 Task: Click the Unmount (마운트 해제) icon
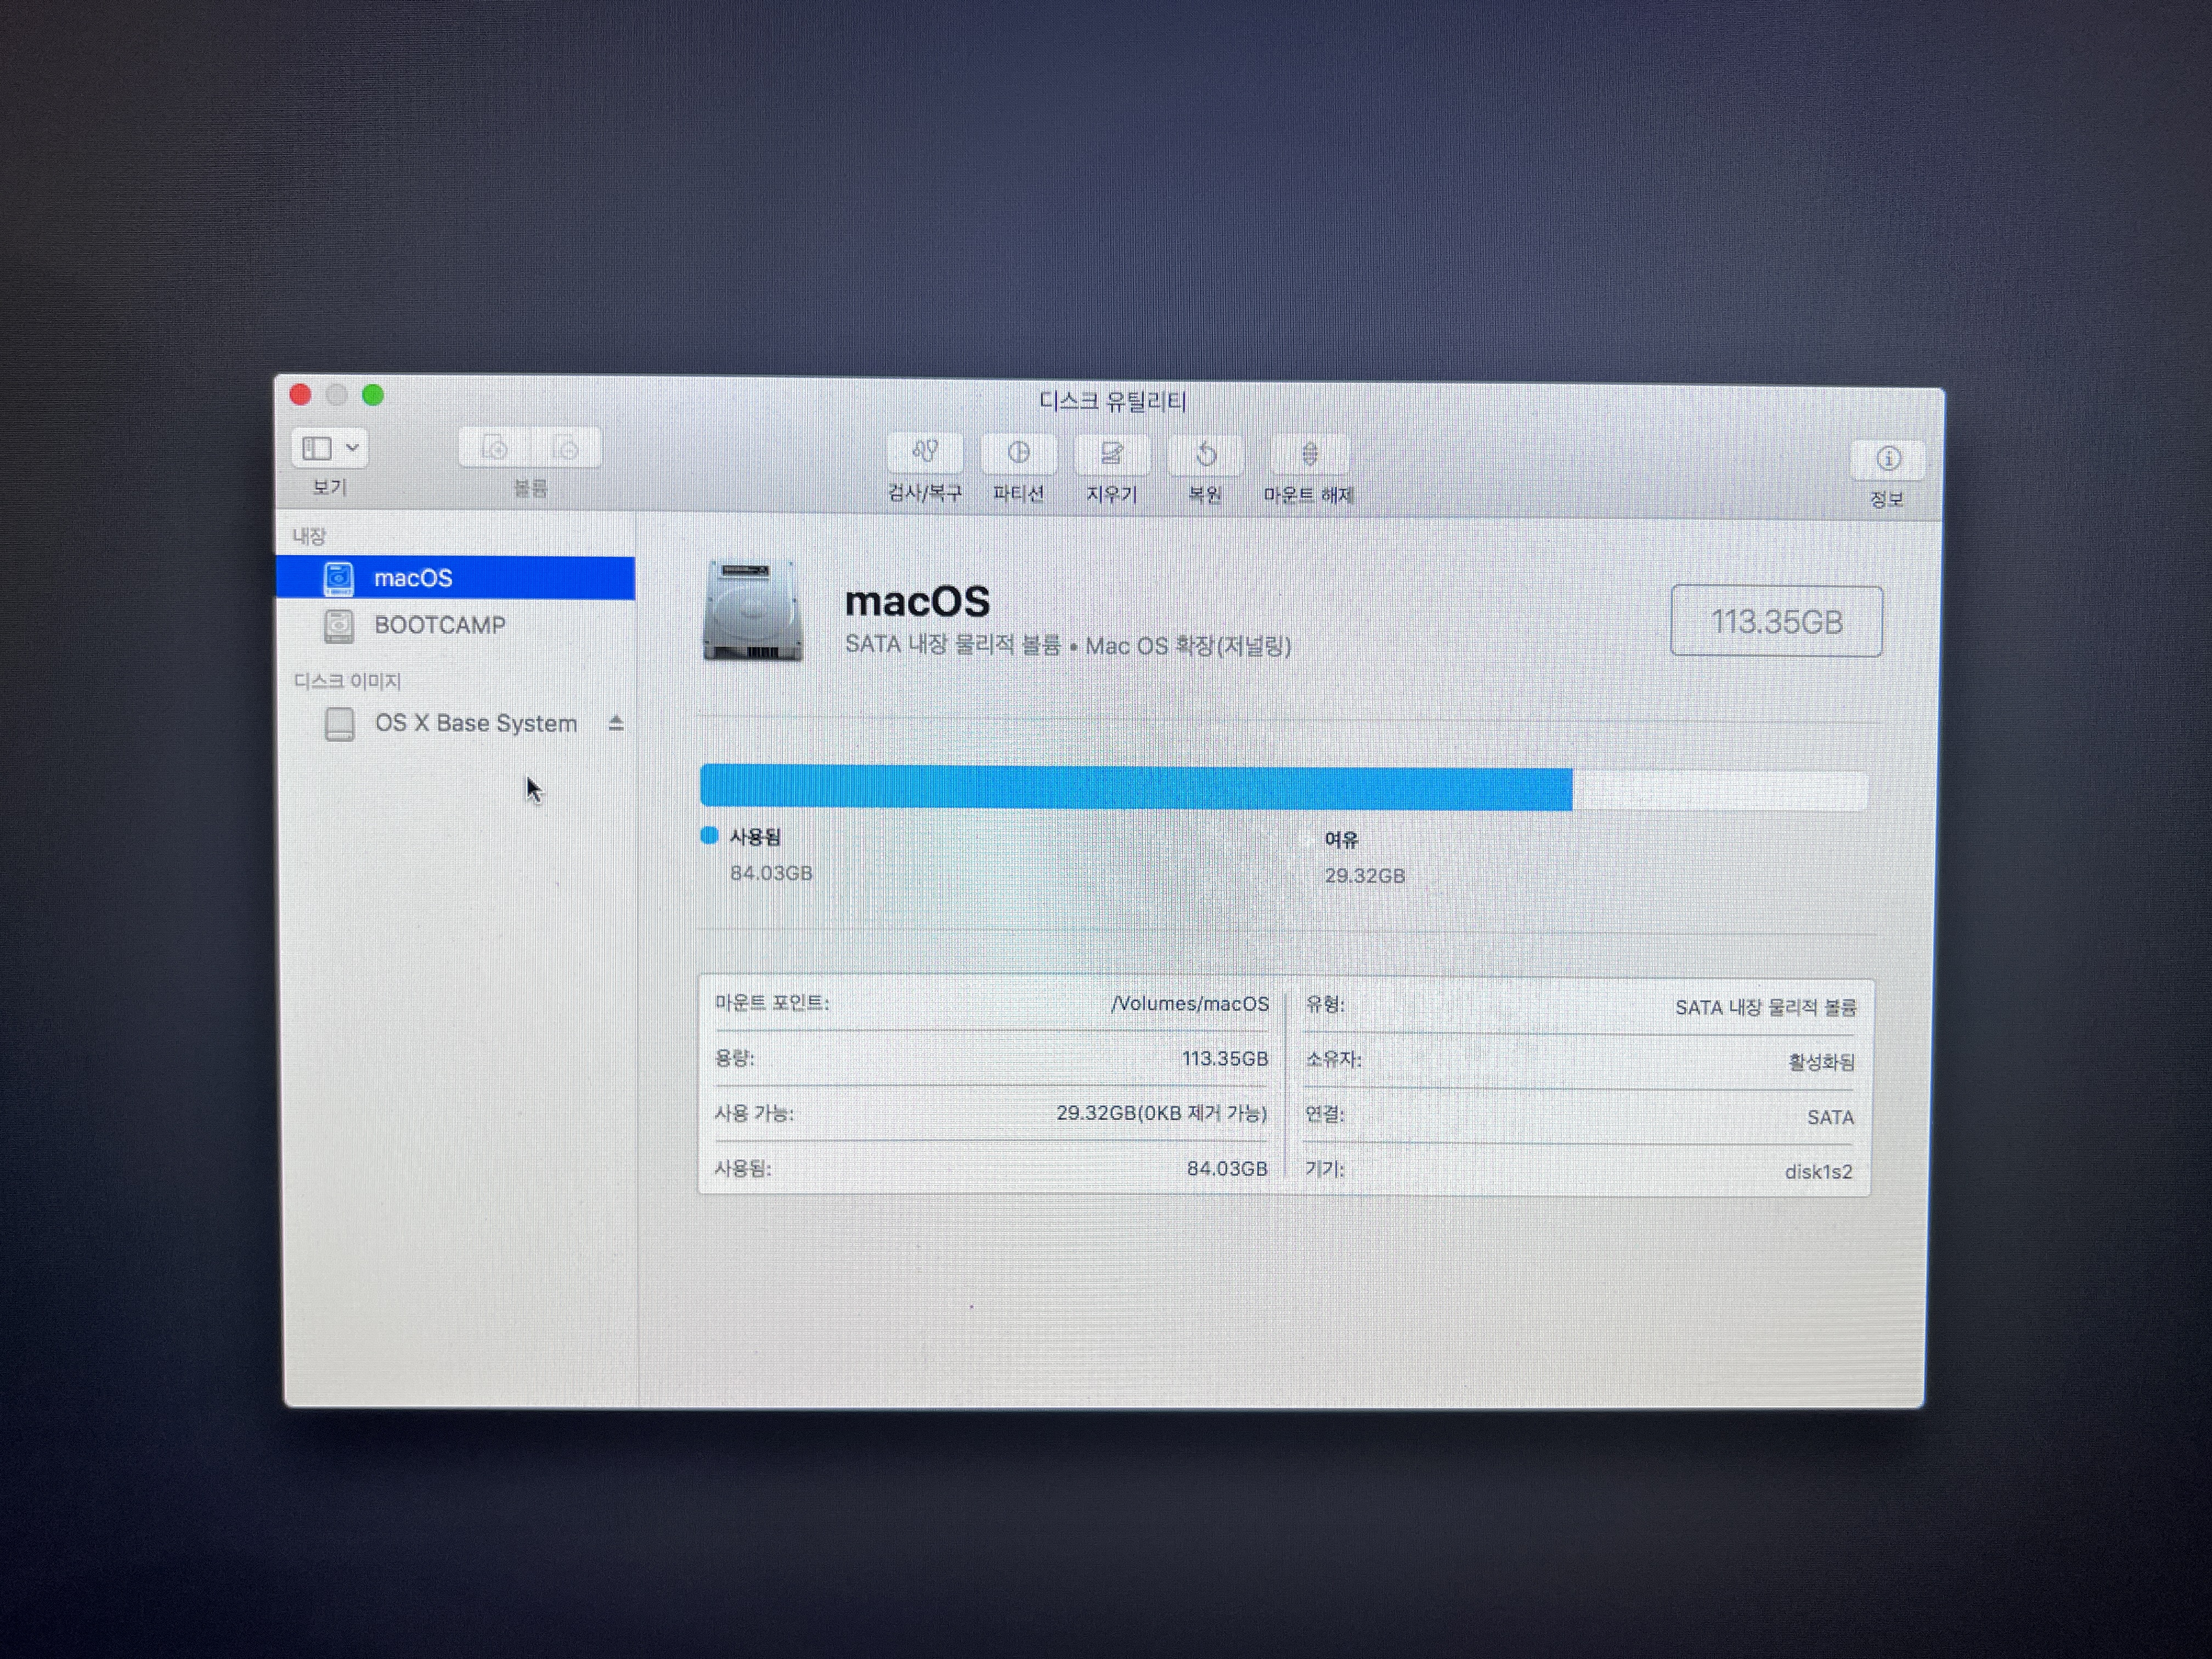pos(1308,456)
